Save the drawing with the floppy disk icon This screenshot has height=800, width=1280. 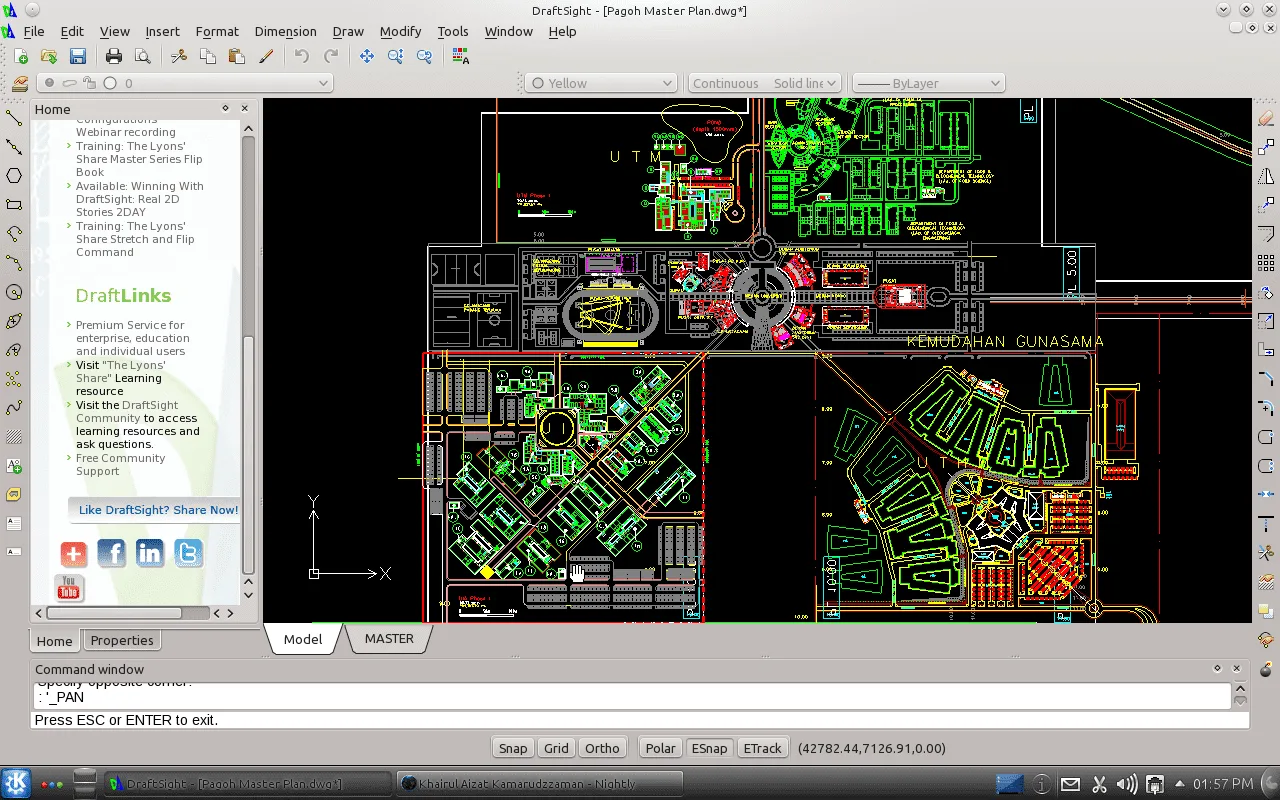pyautogui.click(x=77, y=57)
